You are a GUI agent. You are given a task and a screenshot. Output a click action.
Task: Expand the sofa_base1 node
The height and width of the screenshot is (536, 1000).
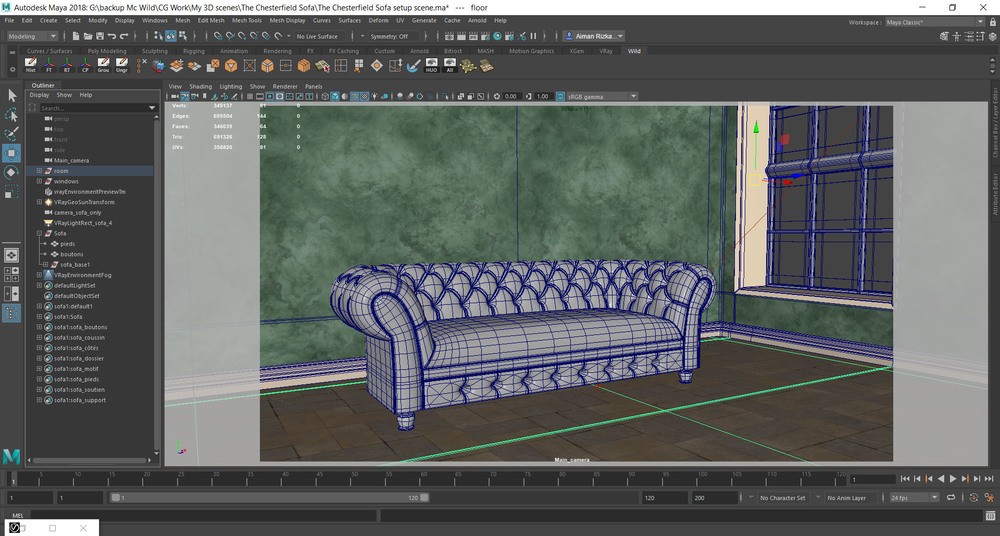pos(45,264)
